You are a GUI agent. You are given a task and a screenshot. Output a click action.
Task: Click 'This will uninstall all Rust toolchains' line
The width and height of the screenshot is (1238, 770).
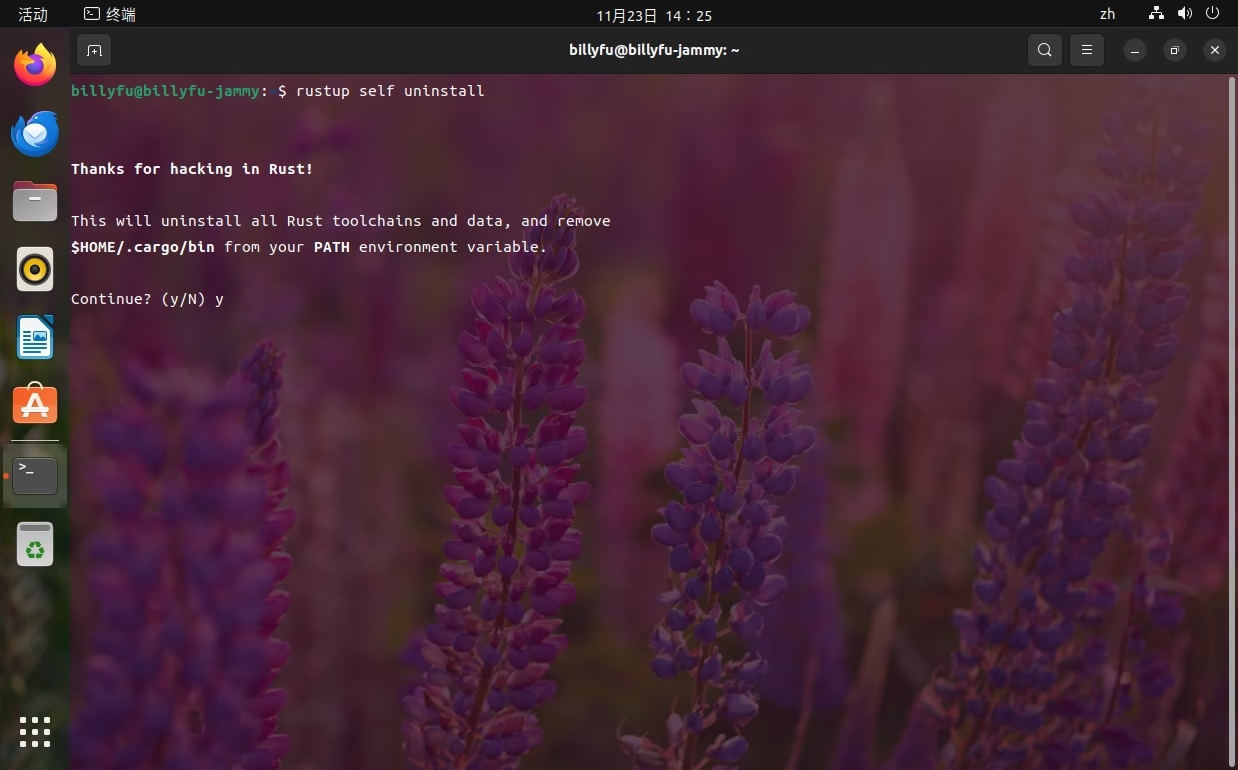pyautogui.click(x=341, y=221)
